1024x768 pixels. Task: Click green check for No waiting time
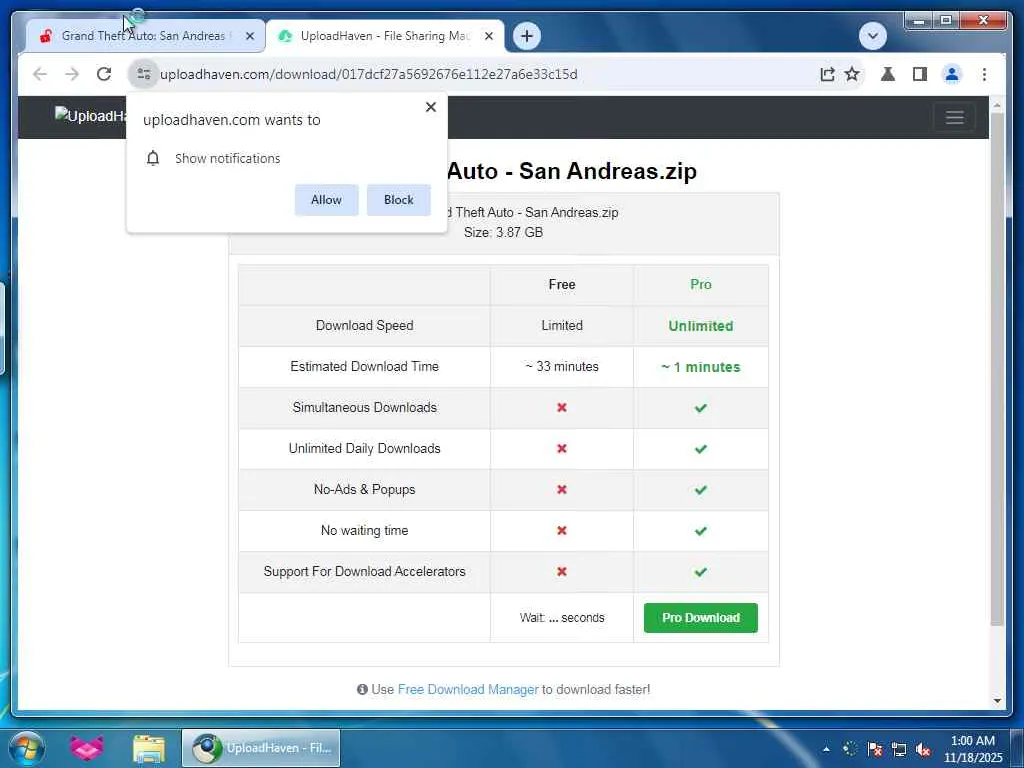coord(701,531)
